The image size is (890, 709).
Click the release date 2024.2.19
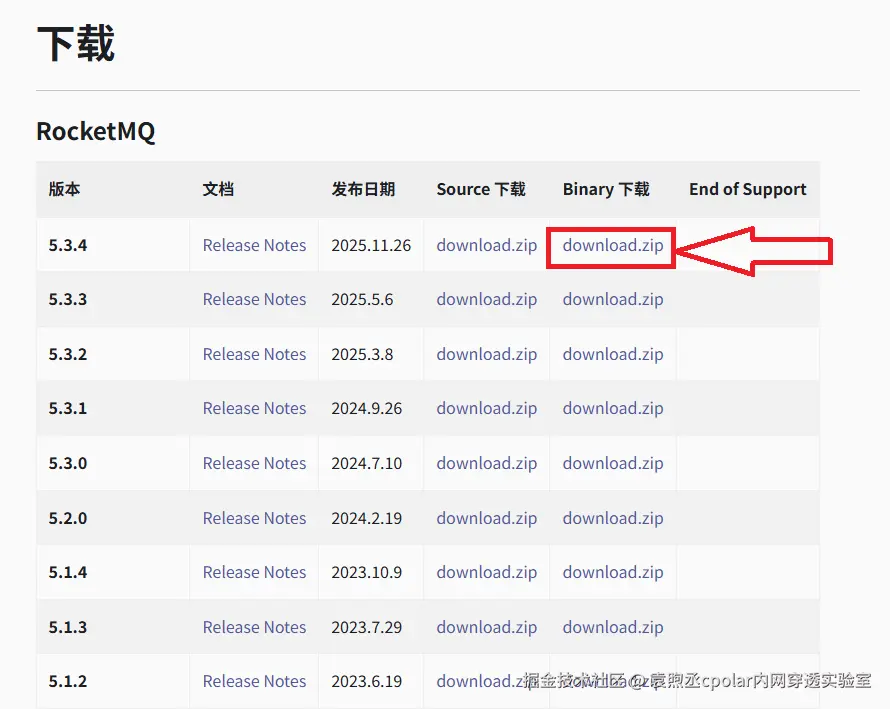(367, 518)
